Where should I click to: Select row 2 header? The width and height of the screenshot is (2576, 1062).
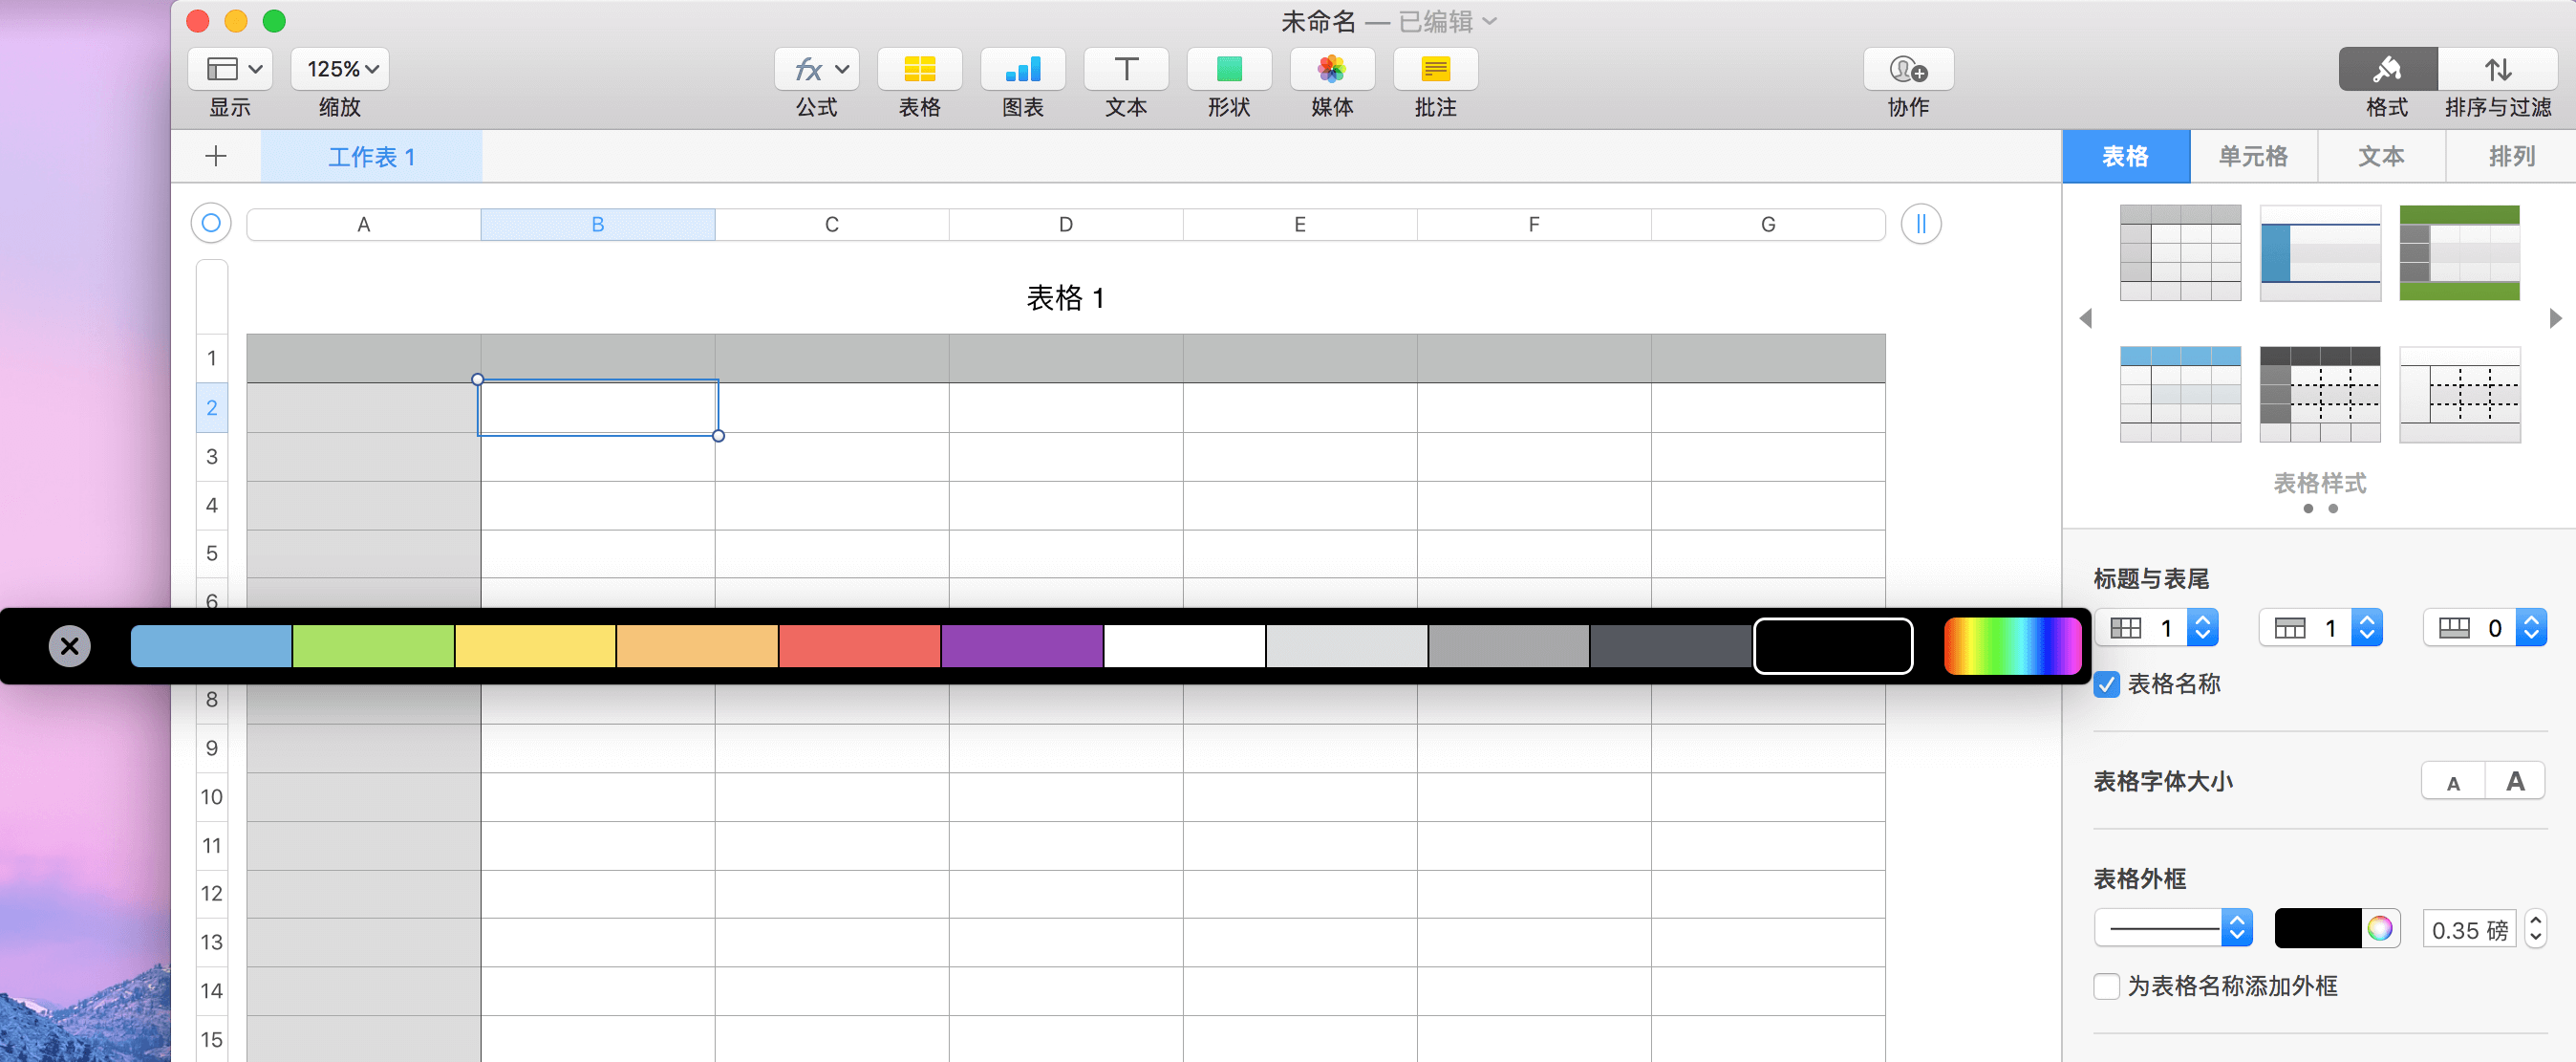211,408
